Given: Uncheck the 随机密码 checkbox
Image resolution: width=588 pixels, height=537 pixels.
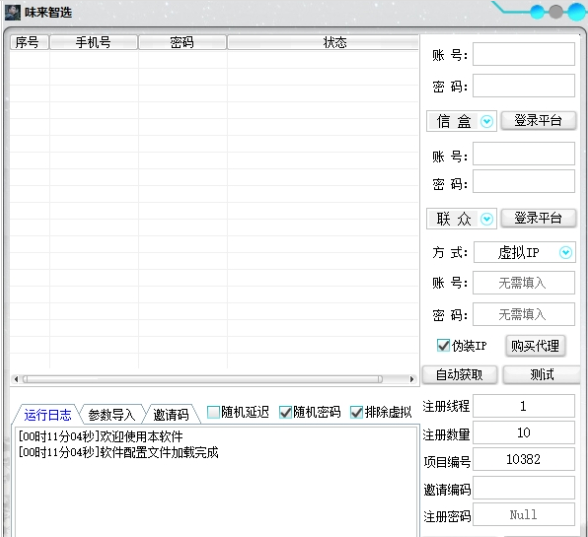Looking at the screenshot, I should (285, 412).
